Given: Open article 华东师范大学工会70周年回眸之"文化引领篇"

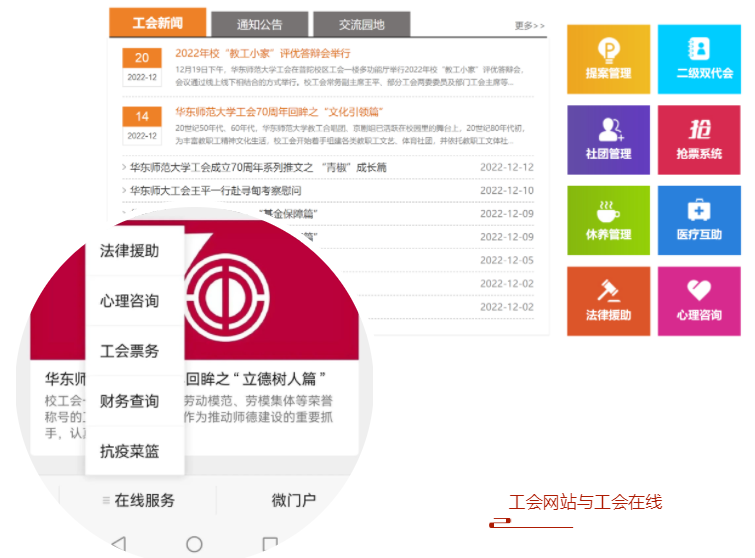Looking at the screenshot, I should 279,112.
